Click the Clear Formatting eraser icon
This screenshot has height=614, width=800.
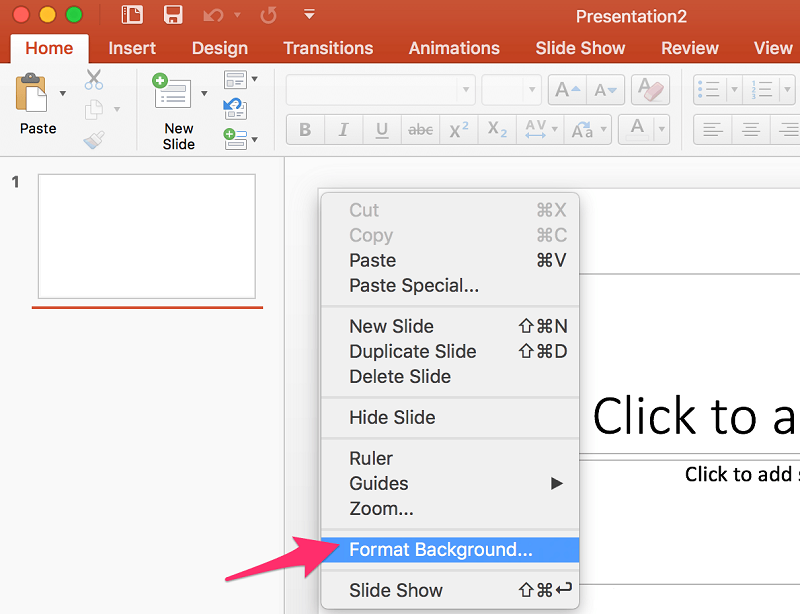click(651, 90)
